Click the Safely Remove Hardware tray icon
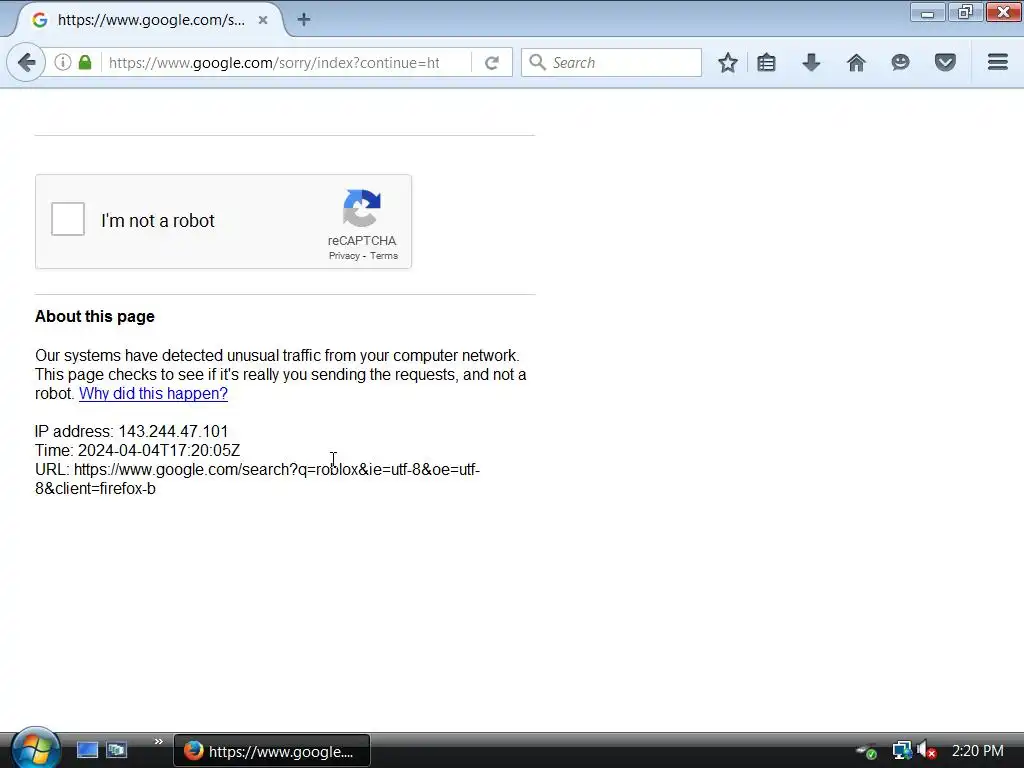 click(867, 751)
